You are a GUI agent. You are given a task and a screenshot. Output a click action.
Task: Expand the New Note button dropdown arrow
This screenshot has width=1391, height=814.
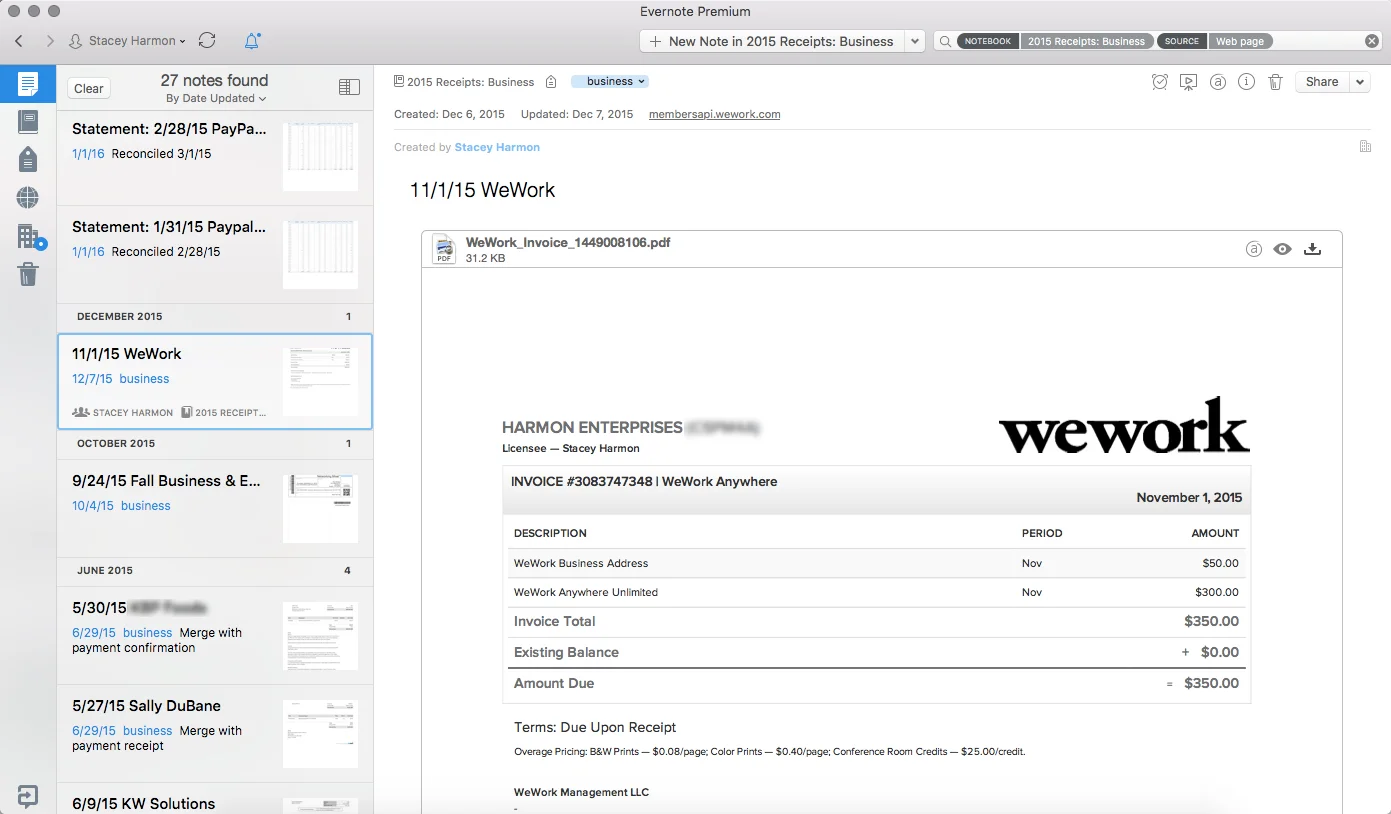pyautogui.click(x=915, y=41)
